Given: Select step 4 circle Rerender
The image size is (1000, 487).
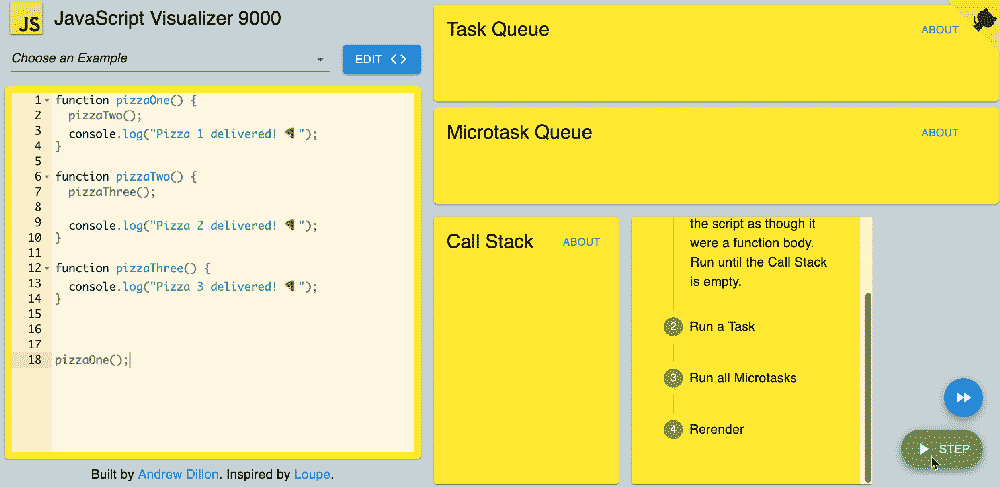Looking at the screenshot, I should pyautogui.click(x=673, y=430).
